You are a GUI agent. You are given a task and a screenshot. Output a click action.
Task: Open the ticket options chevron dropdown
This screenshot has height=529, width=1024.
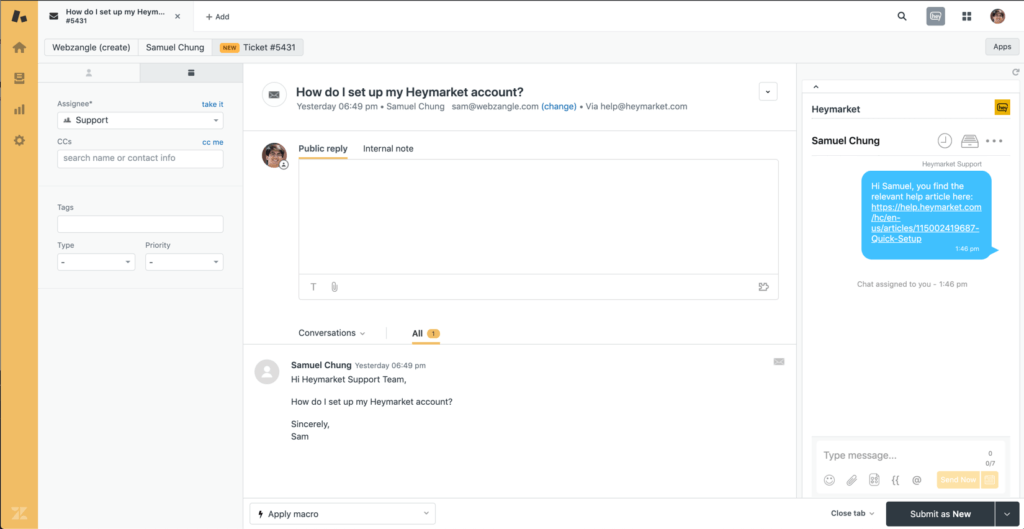pos(768,91)
